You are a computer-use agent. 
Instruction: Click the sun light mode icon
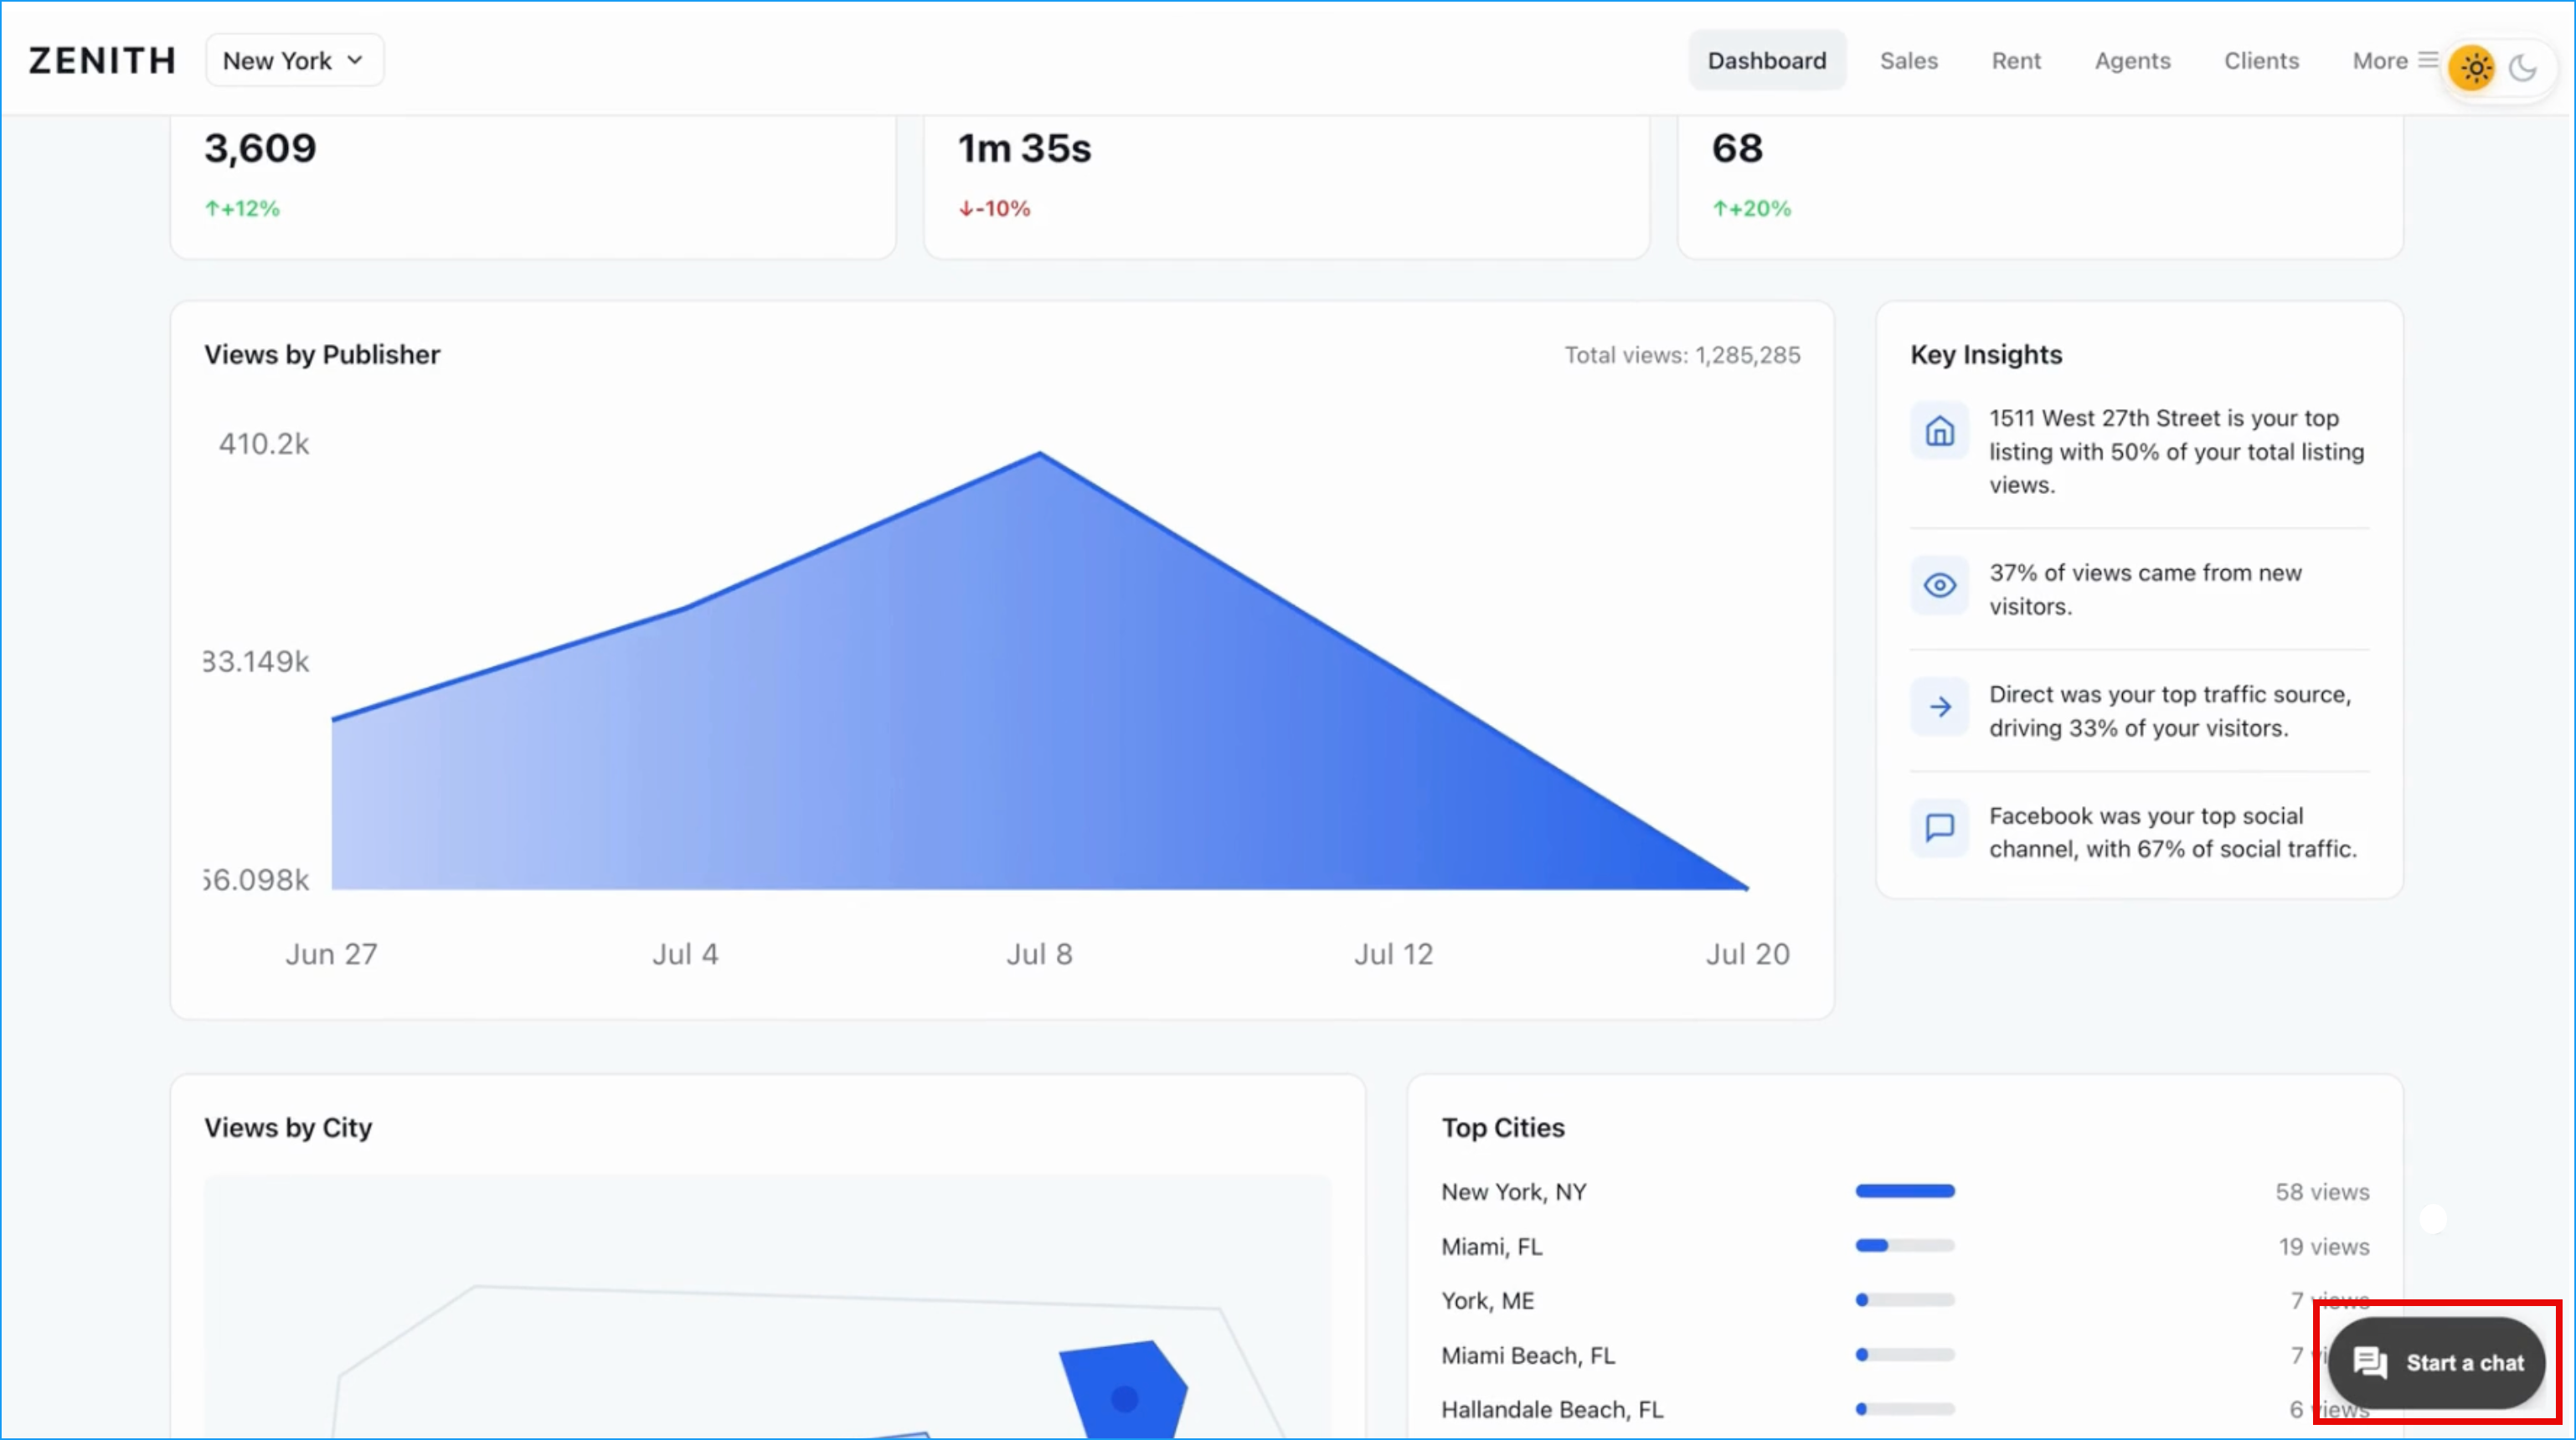(2473, 67)
